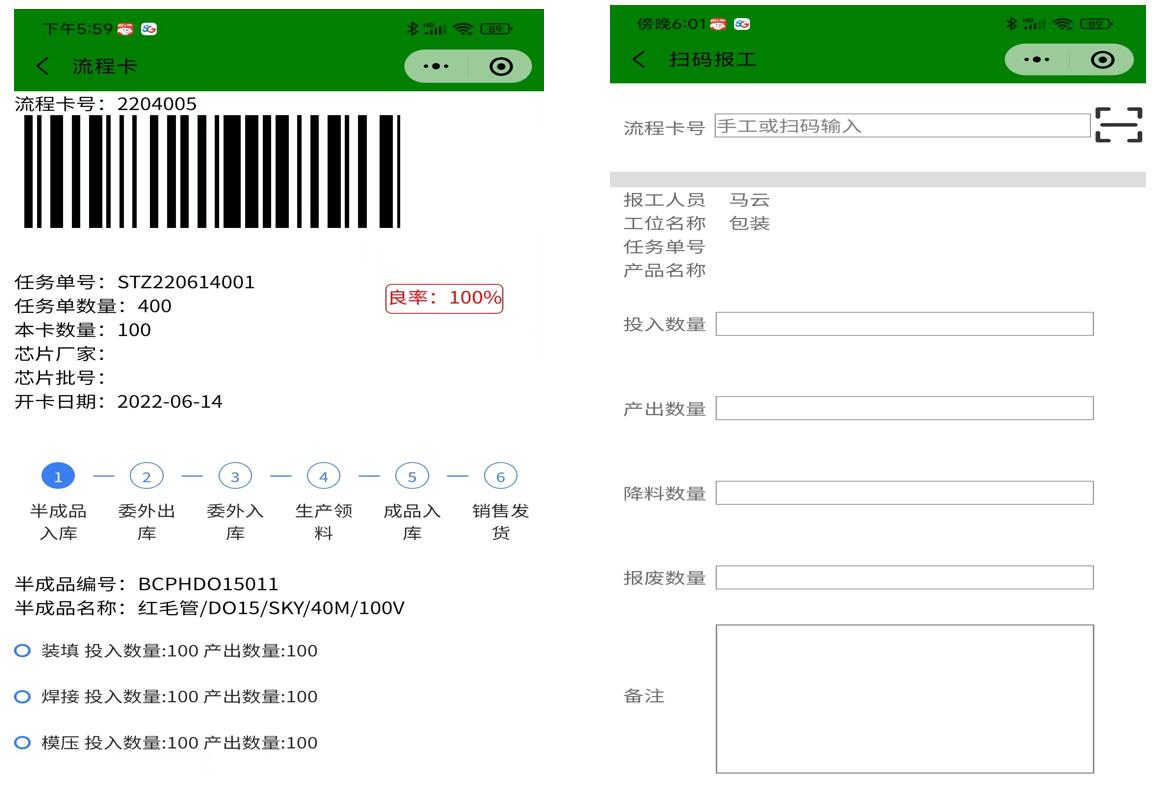Select the 模压 process radio bullet
Screen dimensions: 1152x791
point(23,743)
